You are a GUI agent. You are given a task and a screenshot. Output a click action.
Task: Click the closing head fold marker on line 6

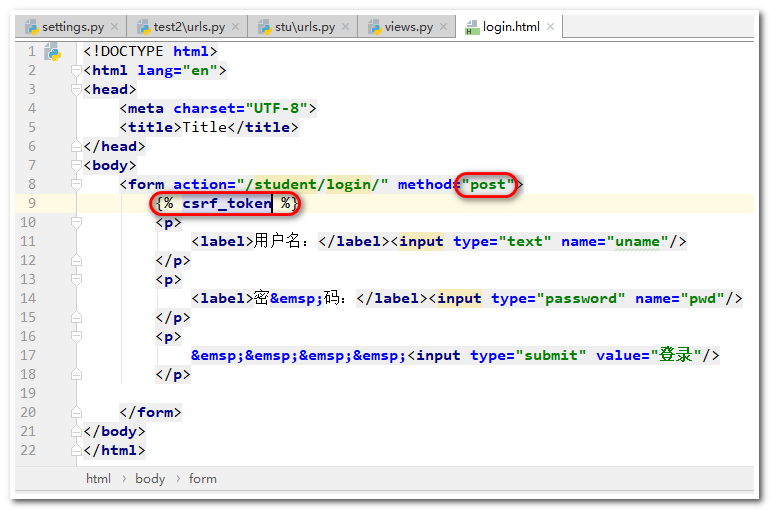(x=76, y=146)
